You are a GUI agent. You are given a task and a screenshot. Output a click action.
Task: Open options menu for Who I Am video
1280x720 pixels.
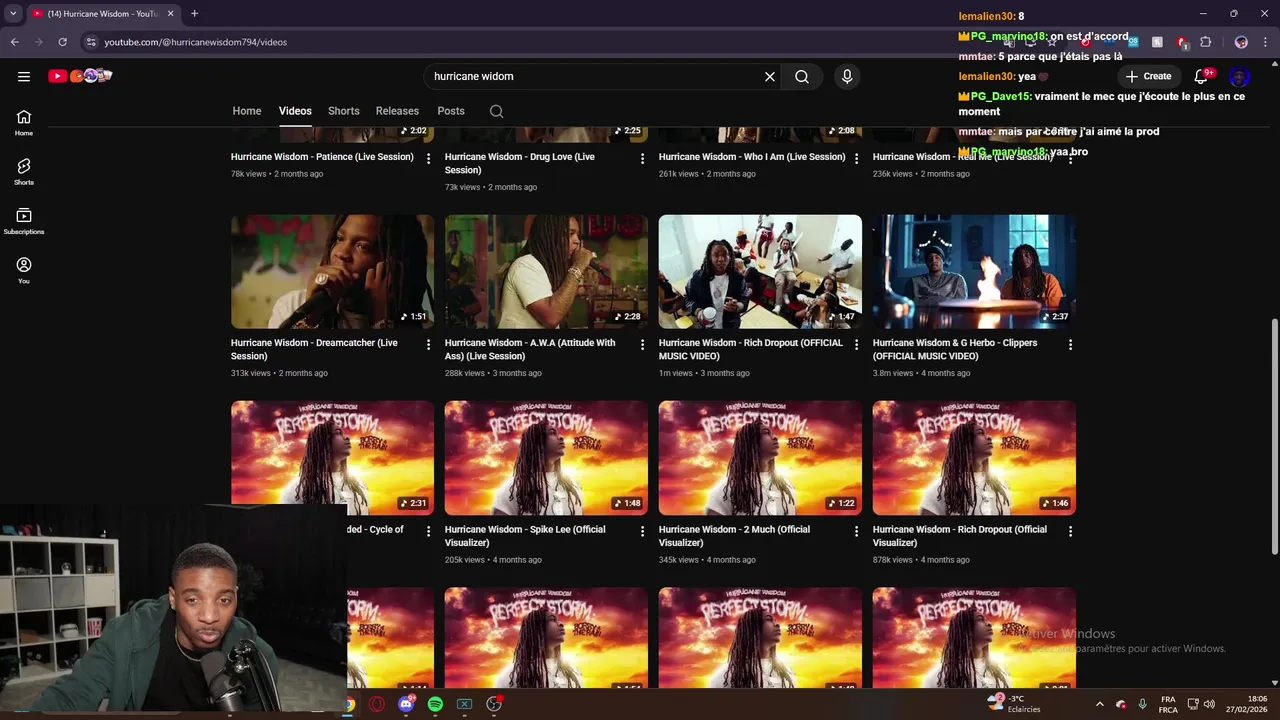point(856,159)
